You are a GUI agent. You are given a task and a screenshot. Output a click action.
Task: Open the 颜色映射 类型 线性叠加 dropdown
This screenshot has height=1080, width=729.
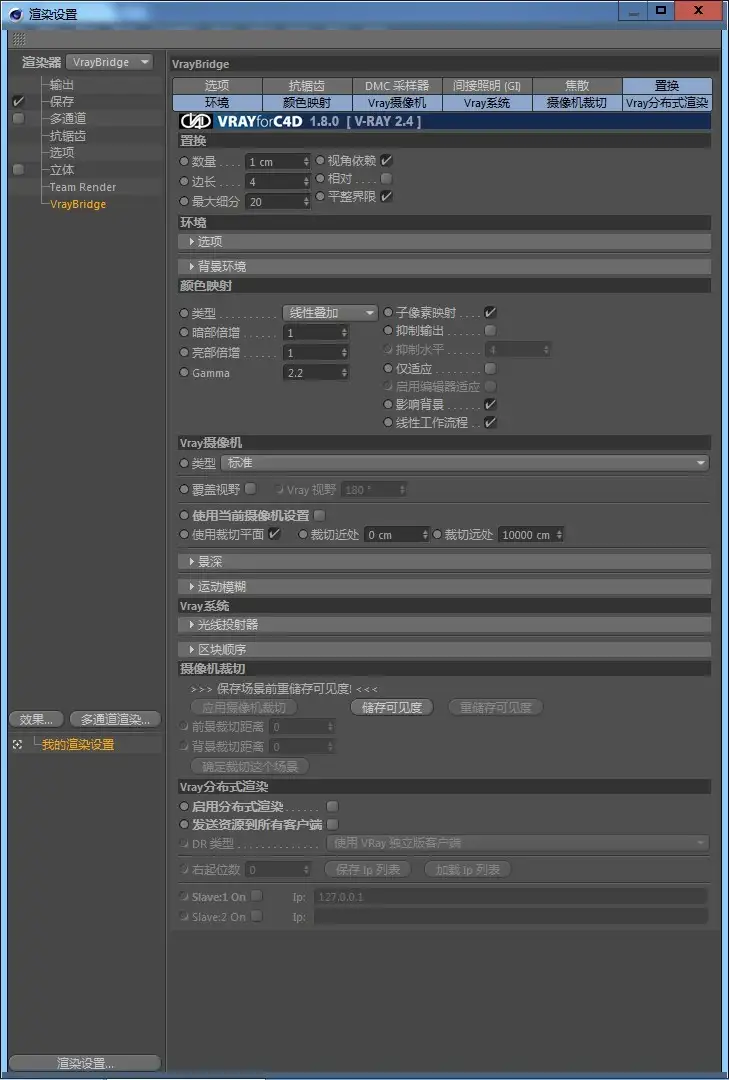pos(330,313)
